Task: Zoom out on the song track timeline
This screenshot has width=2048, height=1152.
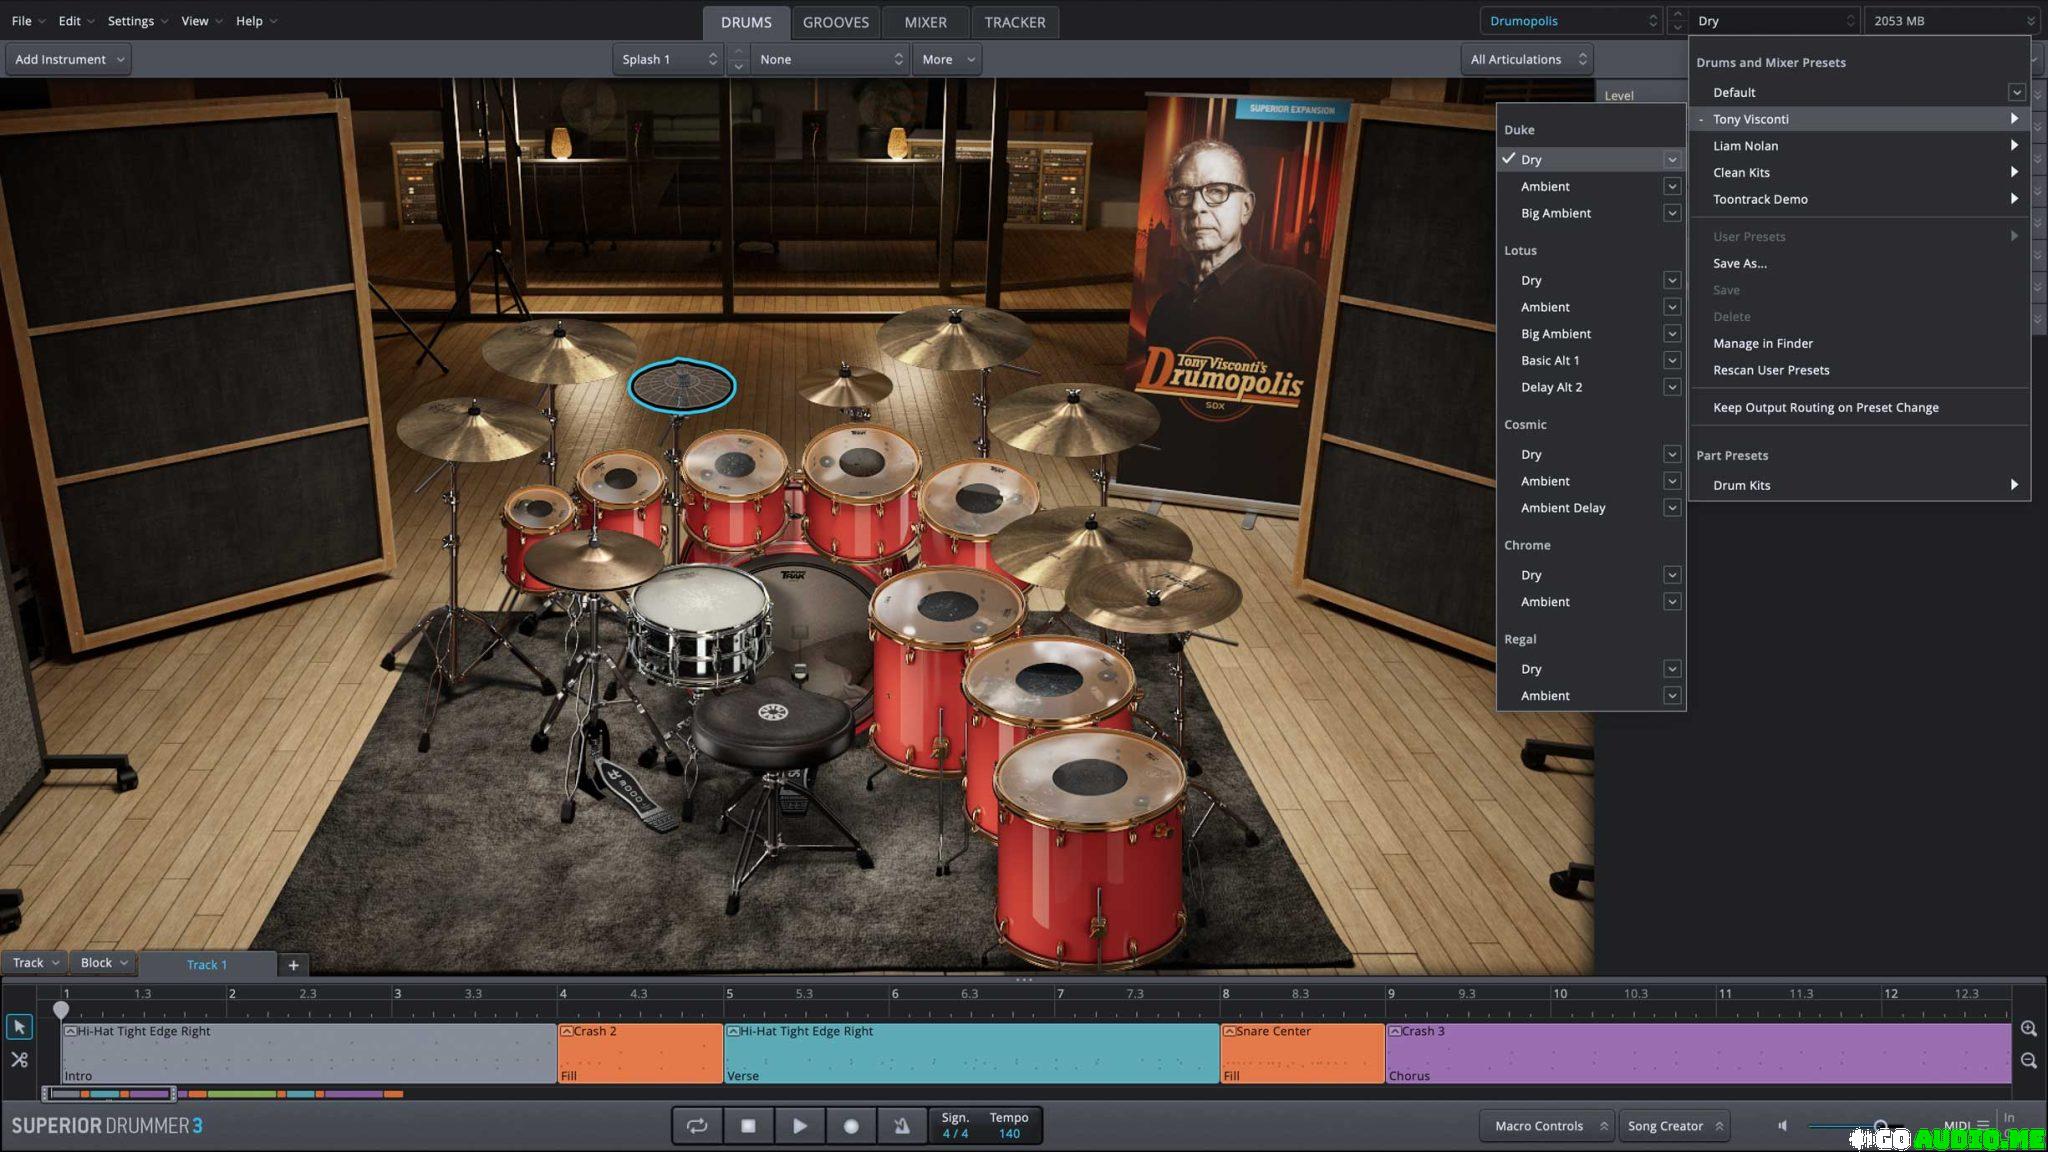Action: (2028, 1060)
